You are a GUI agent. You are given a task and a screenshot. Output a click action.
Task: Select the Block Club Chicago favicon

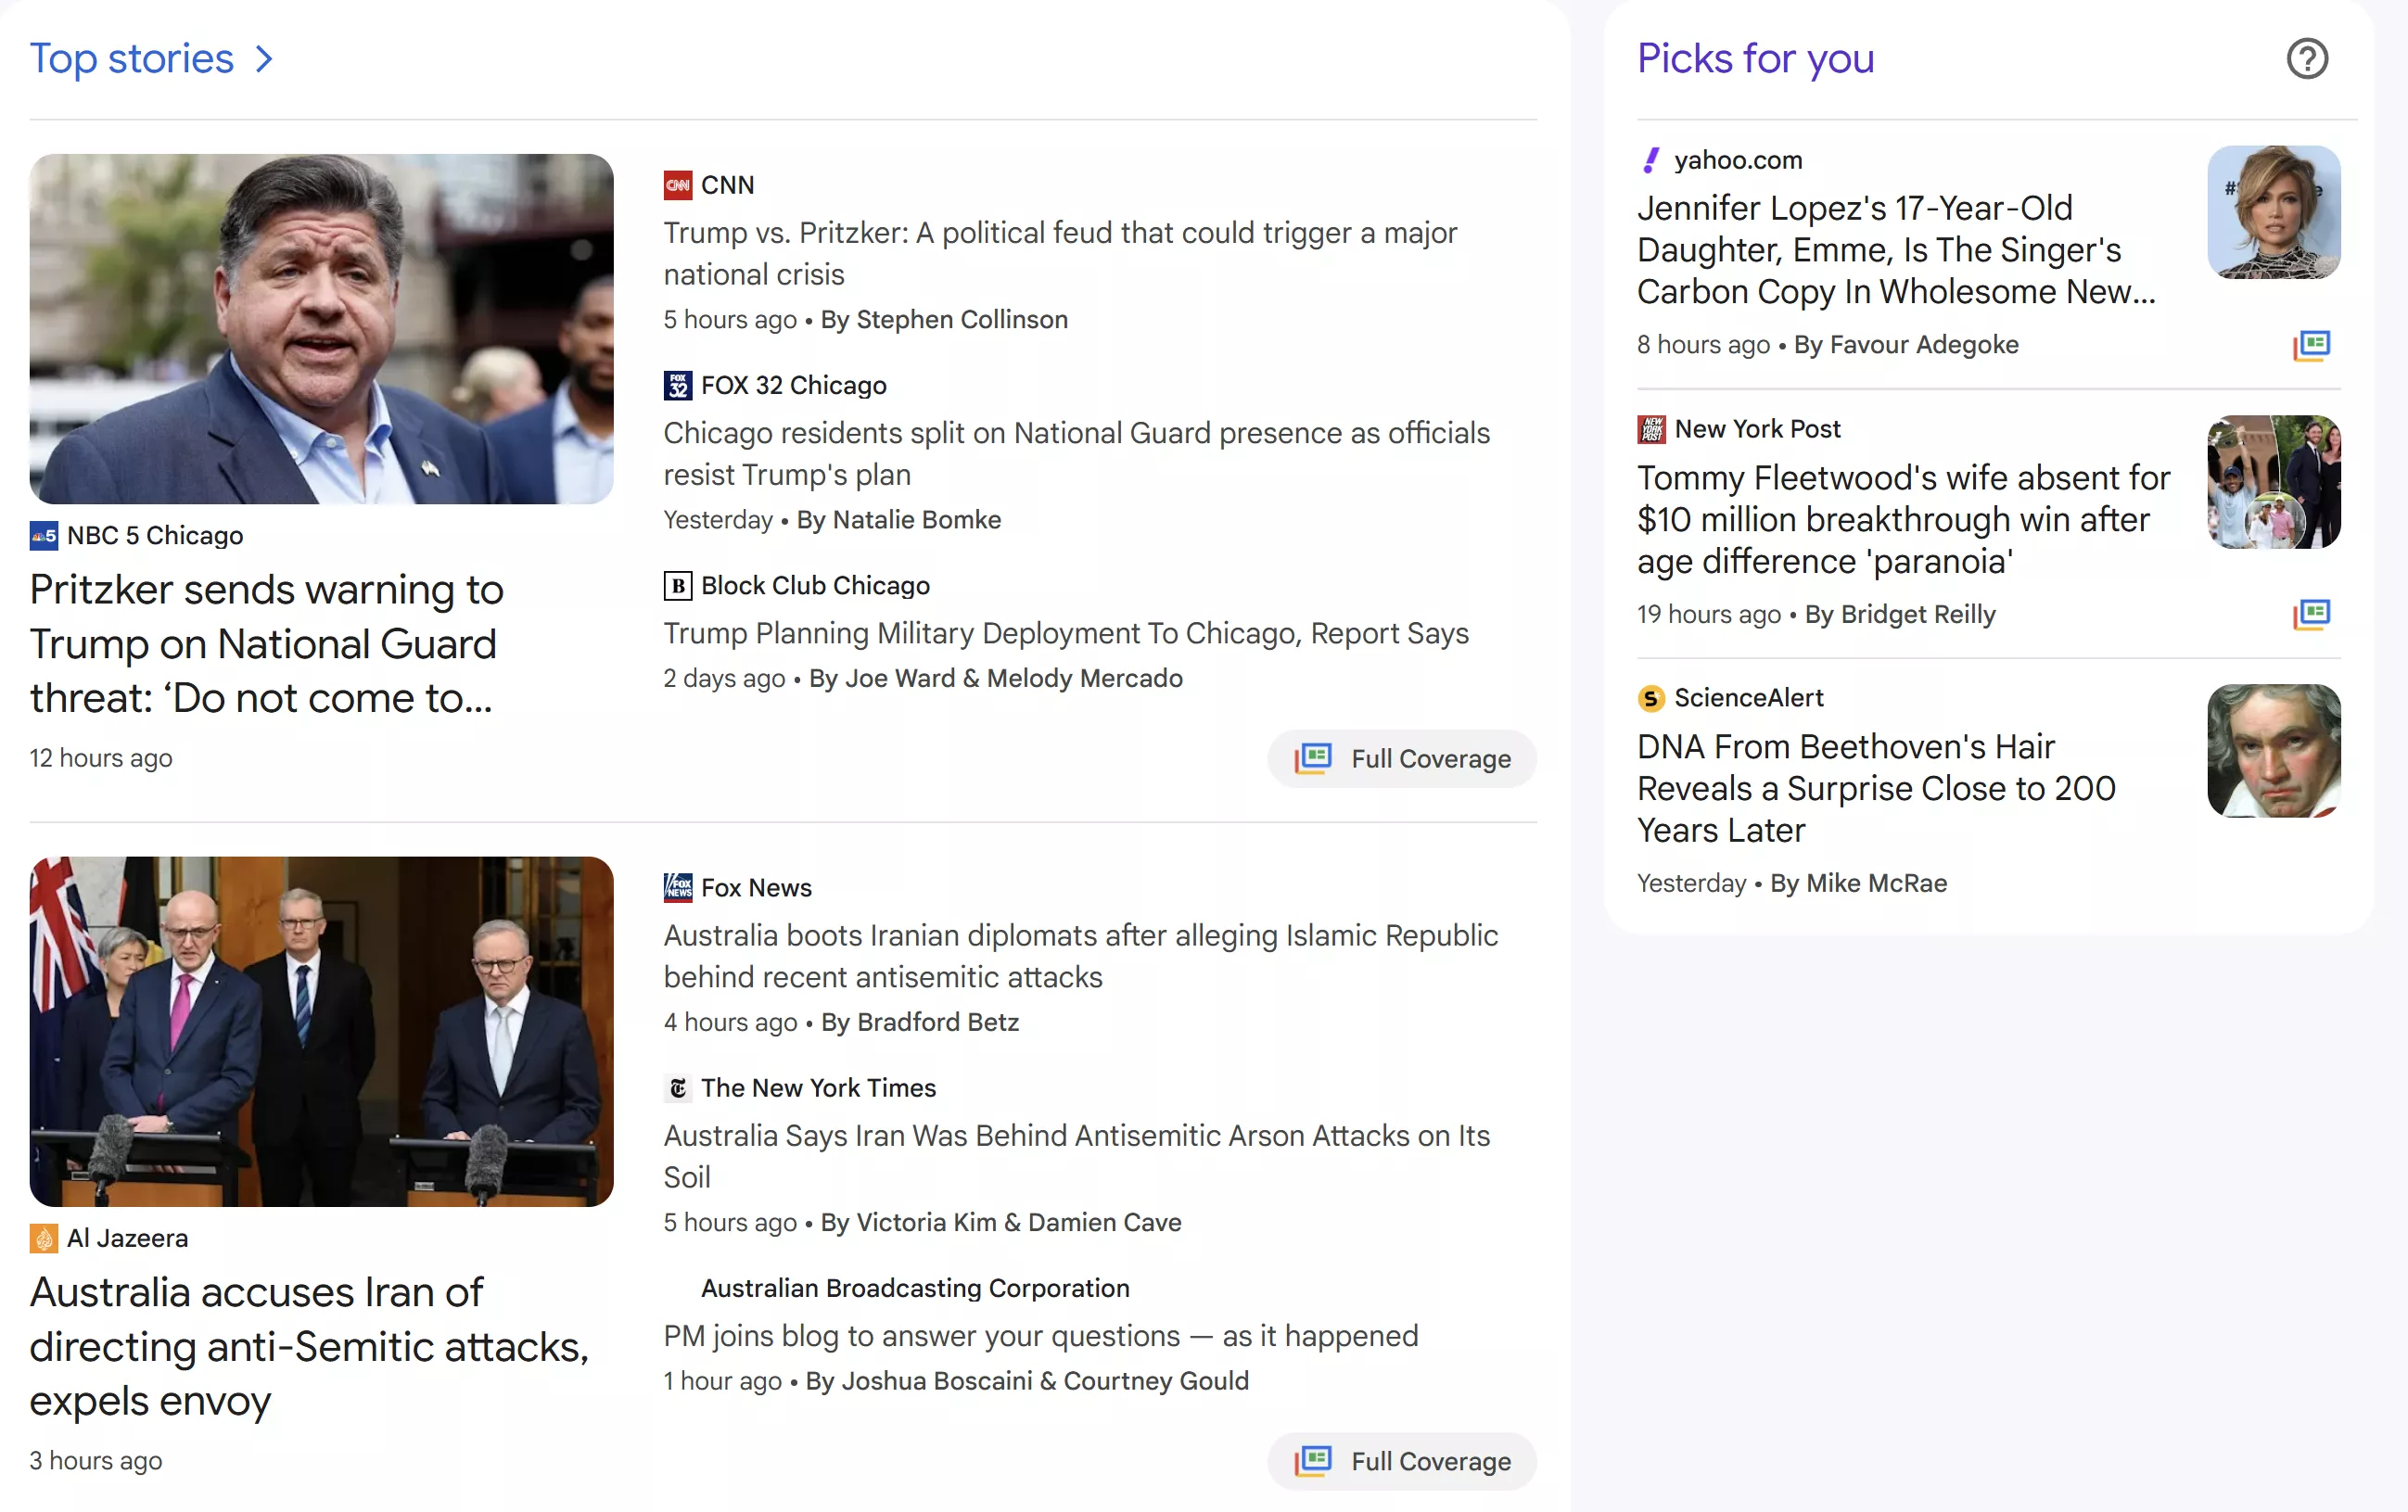pos(677,585)
